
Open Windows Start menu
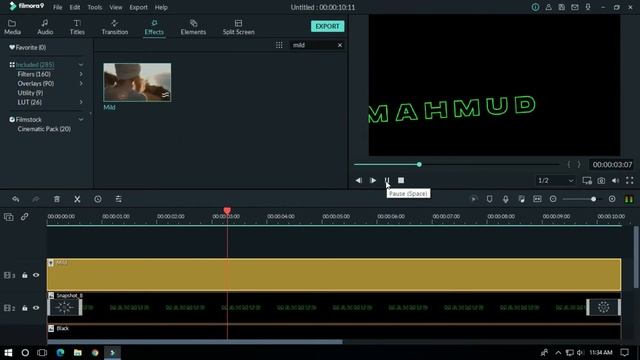8,353
